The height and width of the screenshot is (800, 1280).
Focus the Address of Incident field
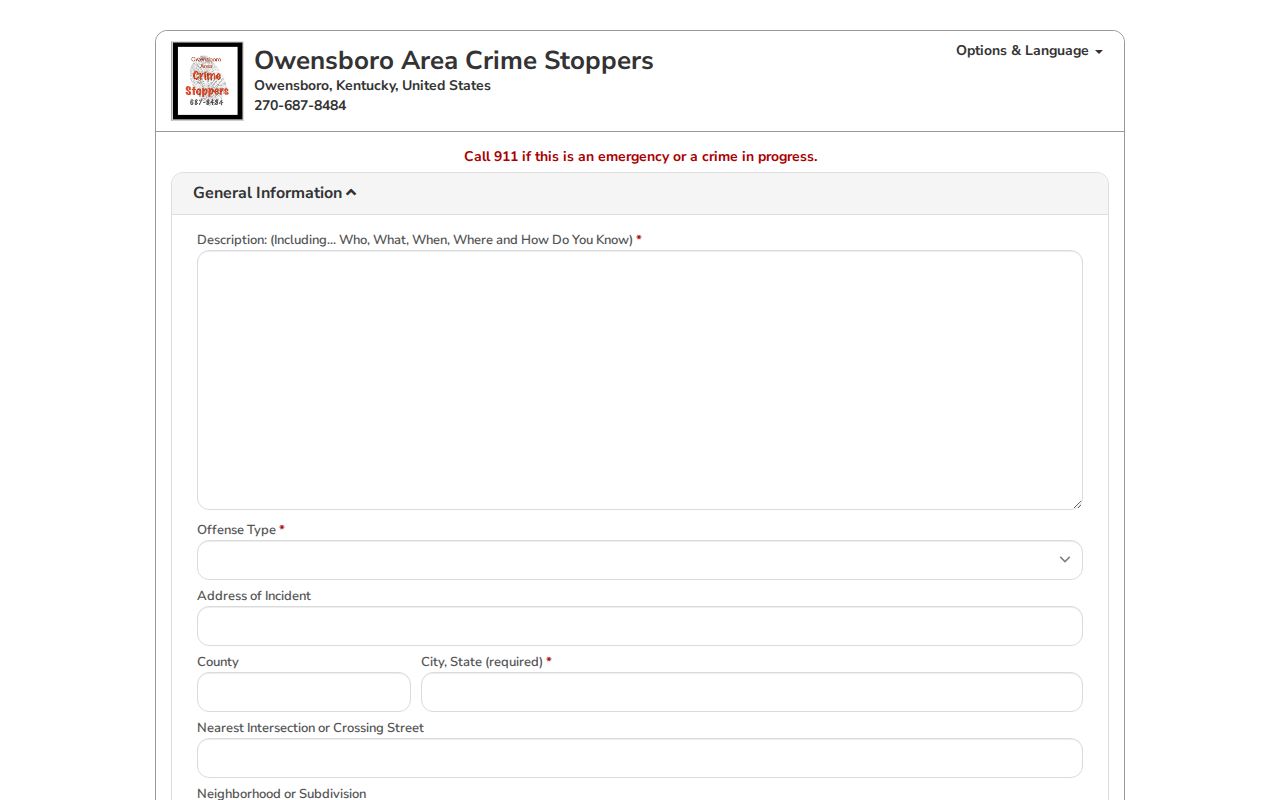coord(640,626)
